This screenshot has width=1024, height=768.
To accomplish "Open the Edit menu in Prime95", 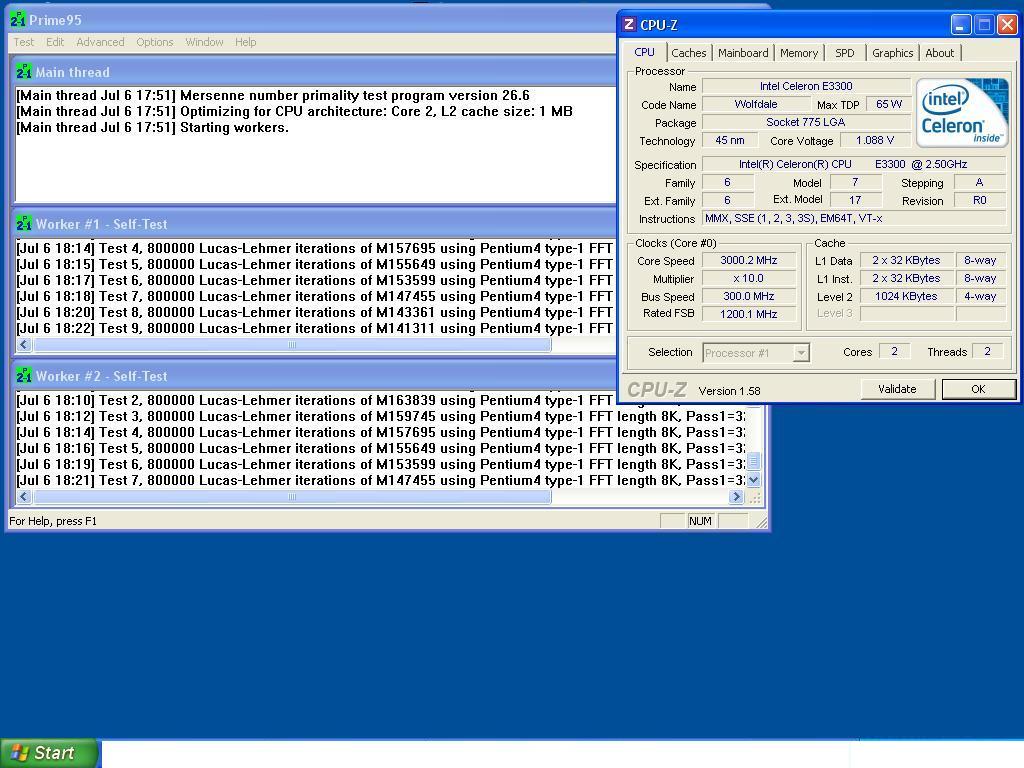I will click(55, 42).
